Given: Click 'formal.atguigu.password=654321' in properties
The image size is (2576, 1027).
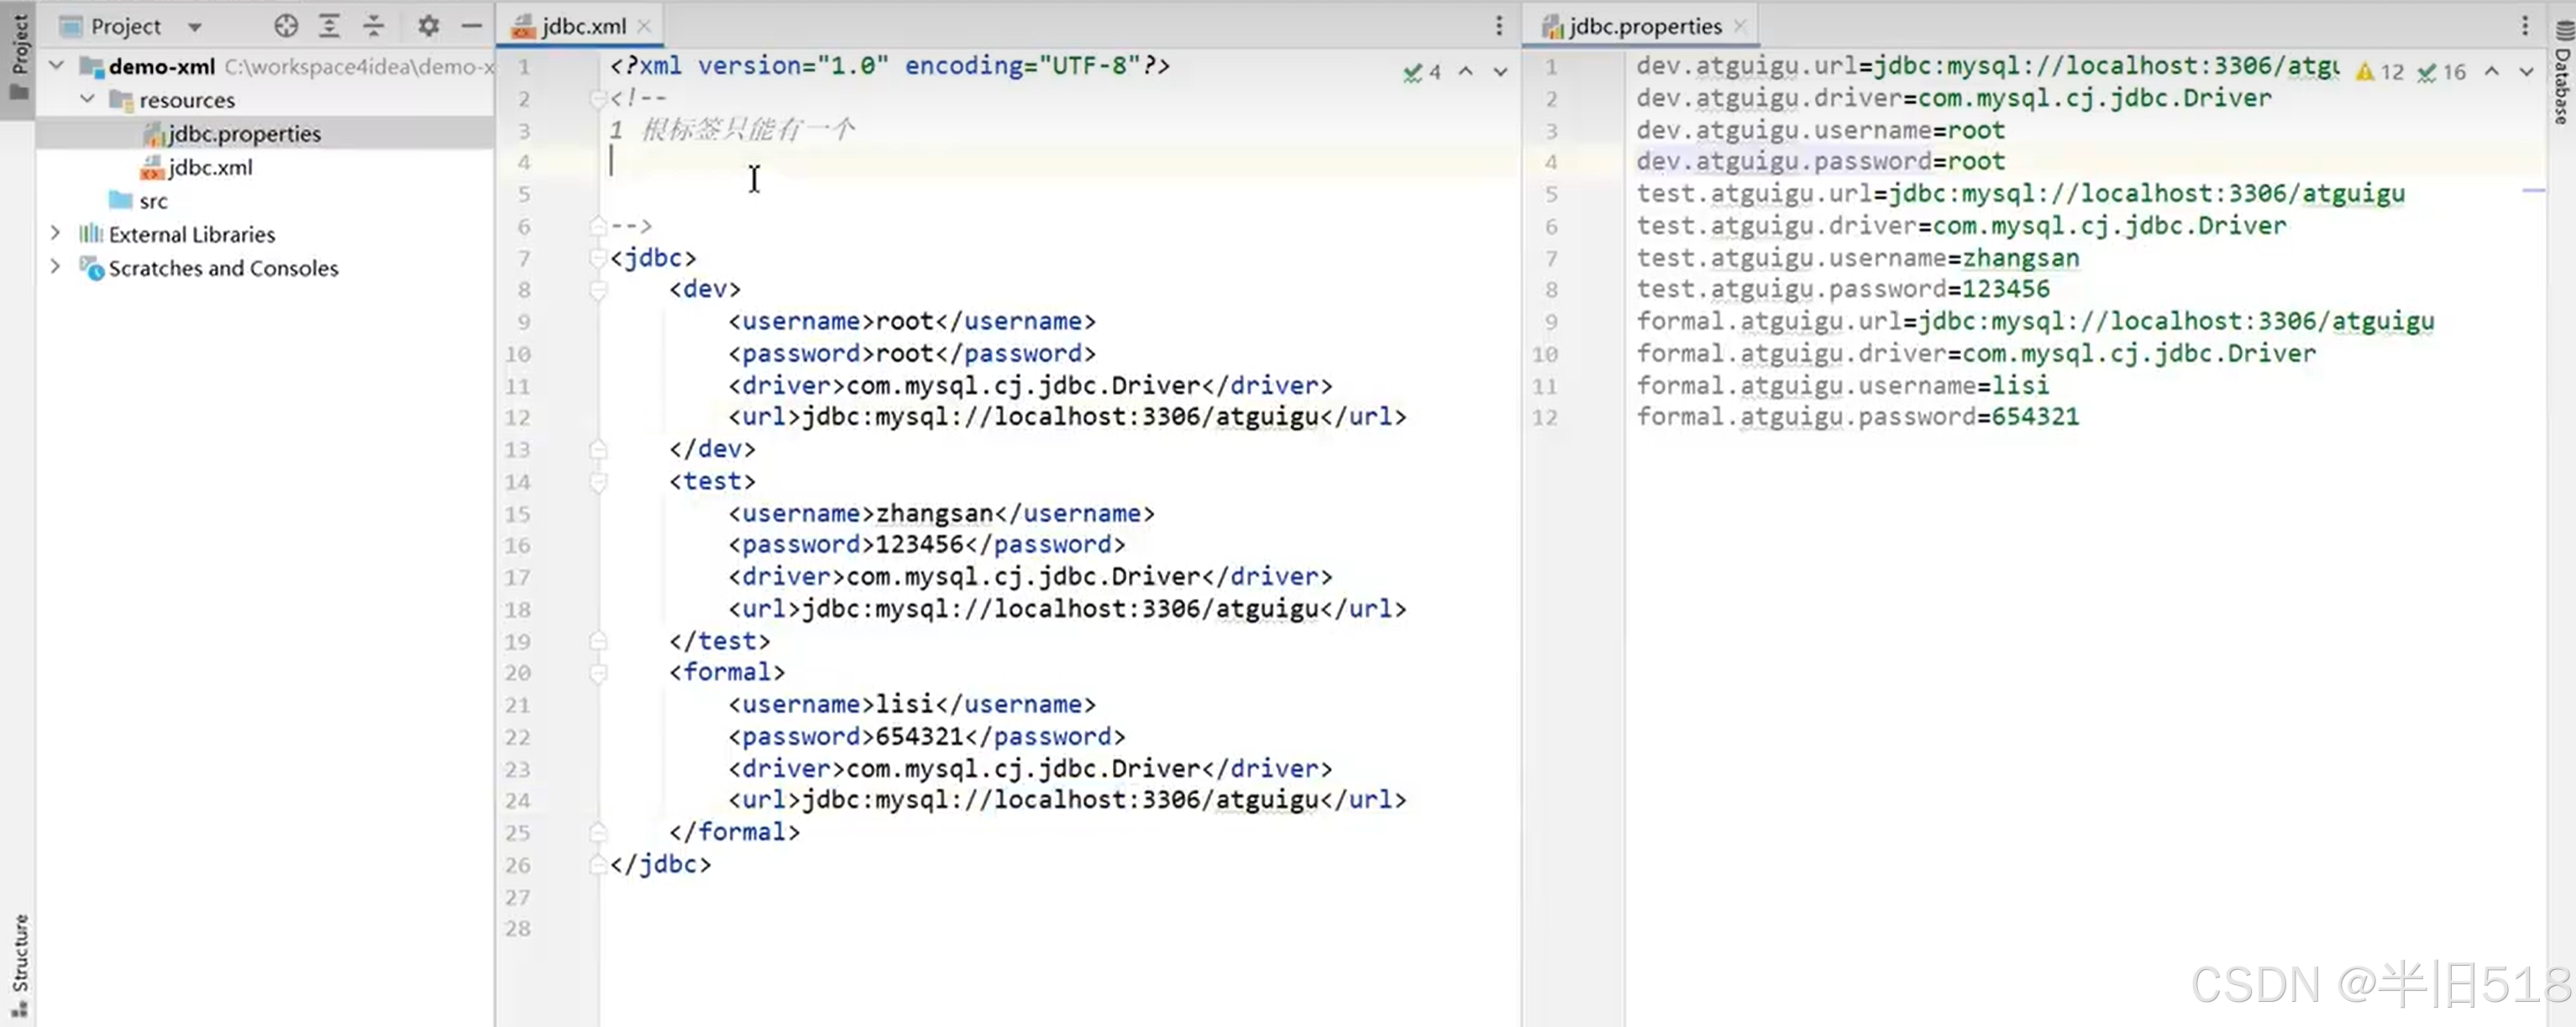Looking at the screenshot, I should point(1857,417).
